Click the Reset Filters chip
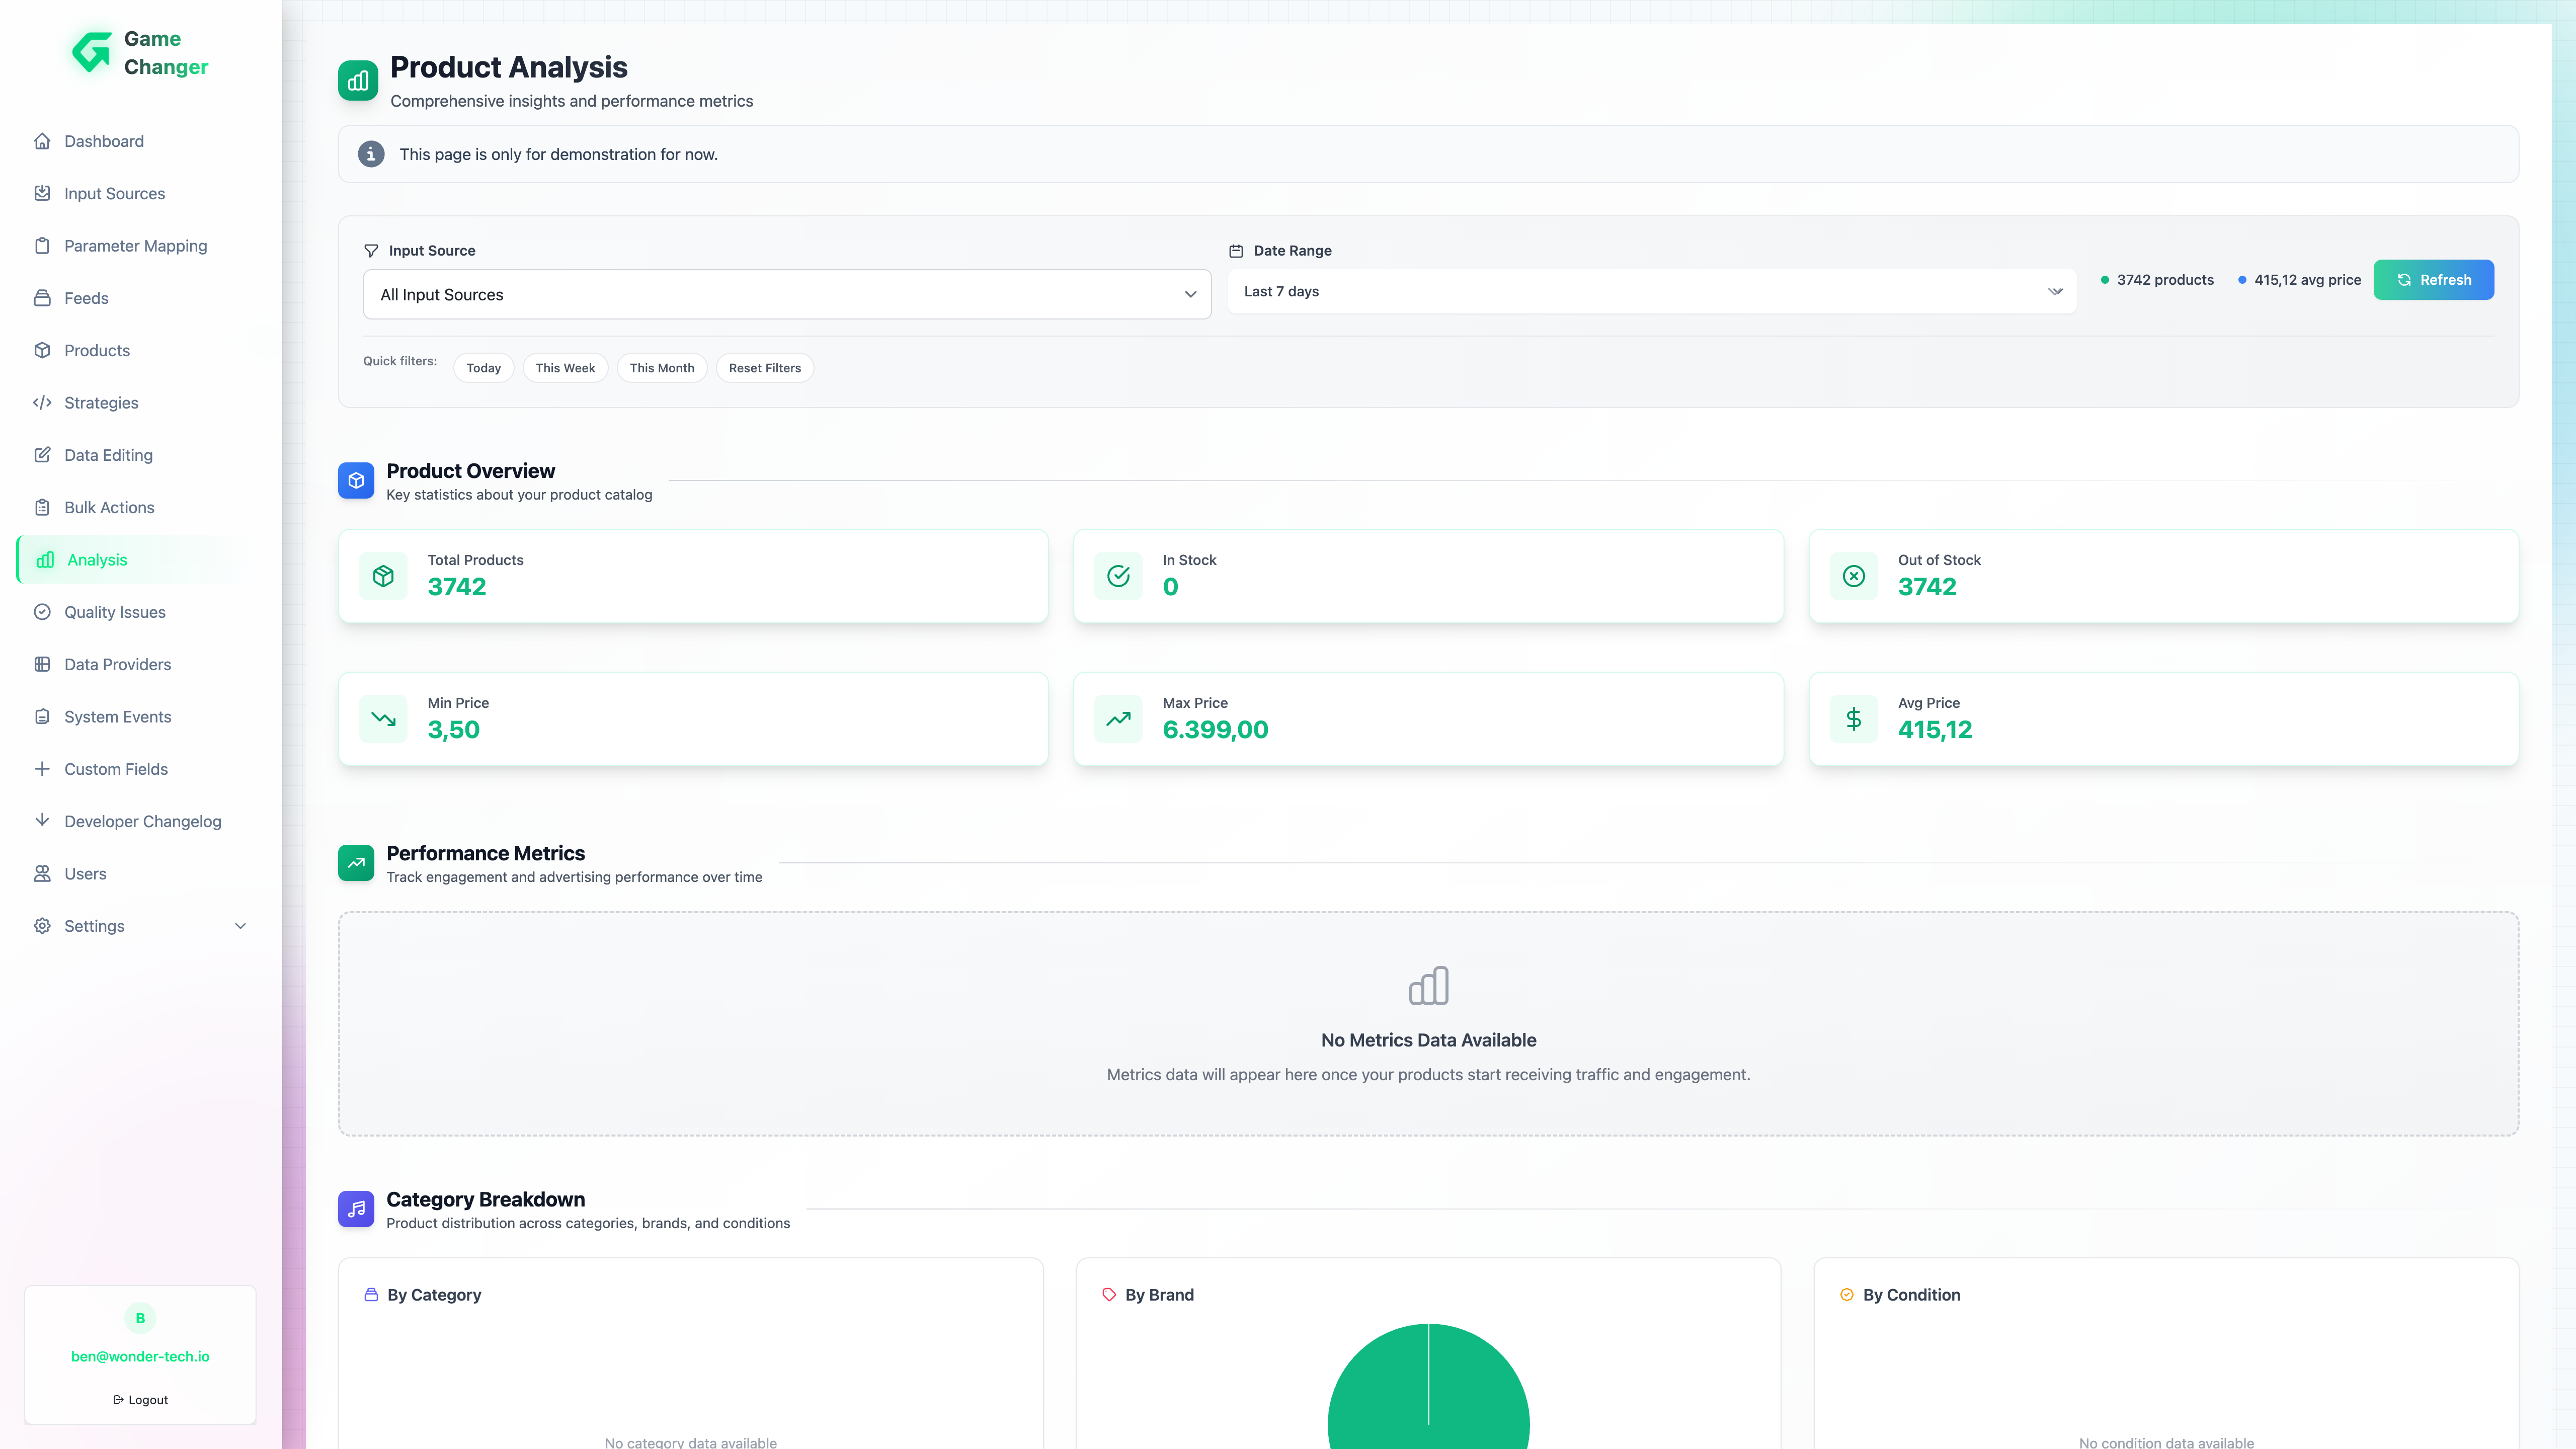The image size is (2576, 1449). click(764, 368)
